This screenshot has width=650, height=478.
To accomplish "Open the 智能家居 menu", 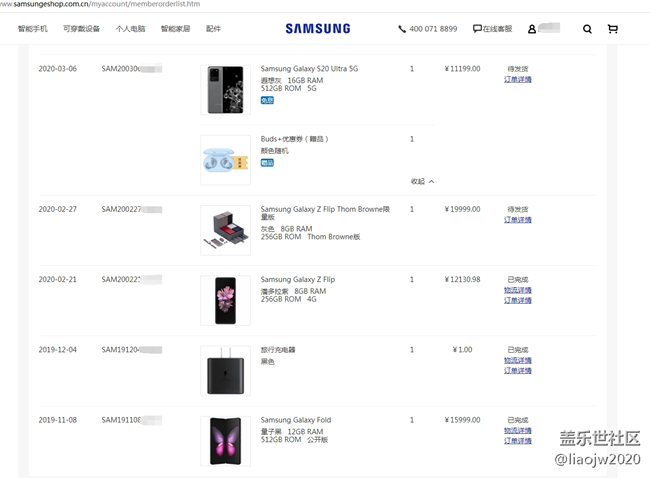I will tap(175, 29).
